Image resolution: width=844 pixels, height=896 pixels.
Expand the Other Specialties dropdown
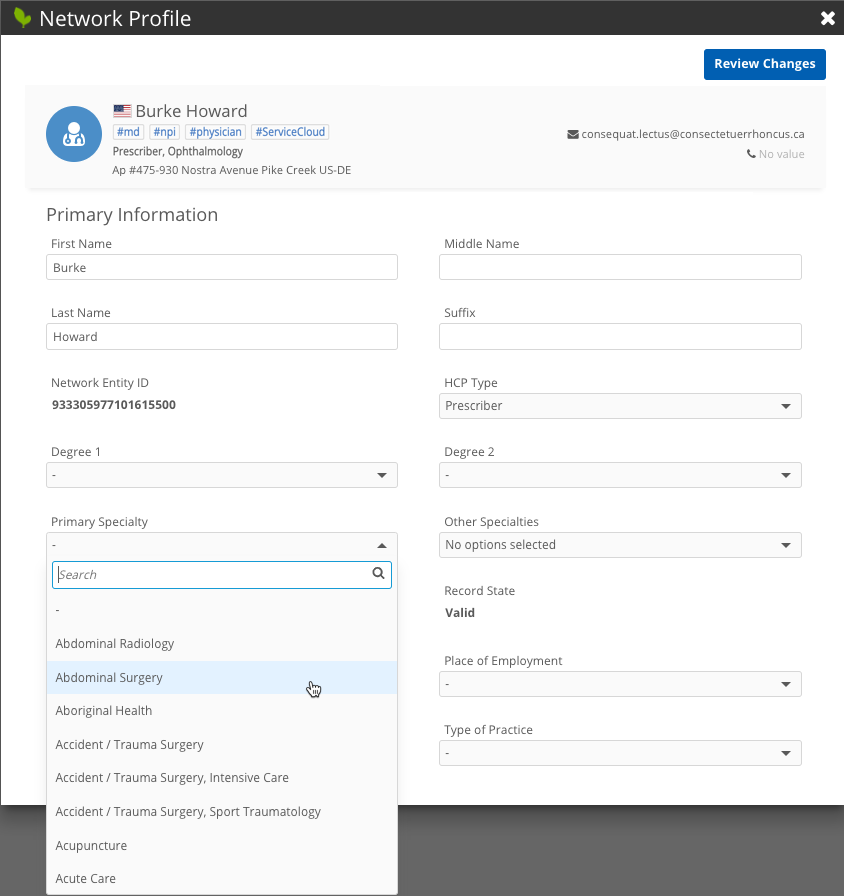(x=620, y=545)
